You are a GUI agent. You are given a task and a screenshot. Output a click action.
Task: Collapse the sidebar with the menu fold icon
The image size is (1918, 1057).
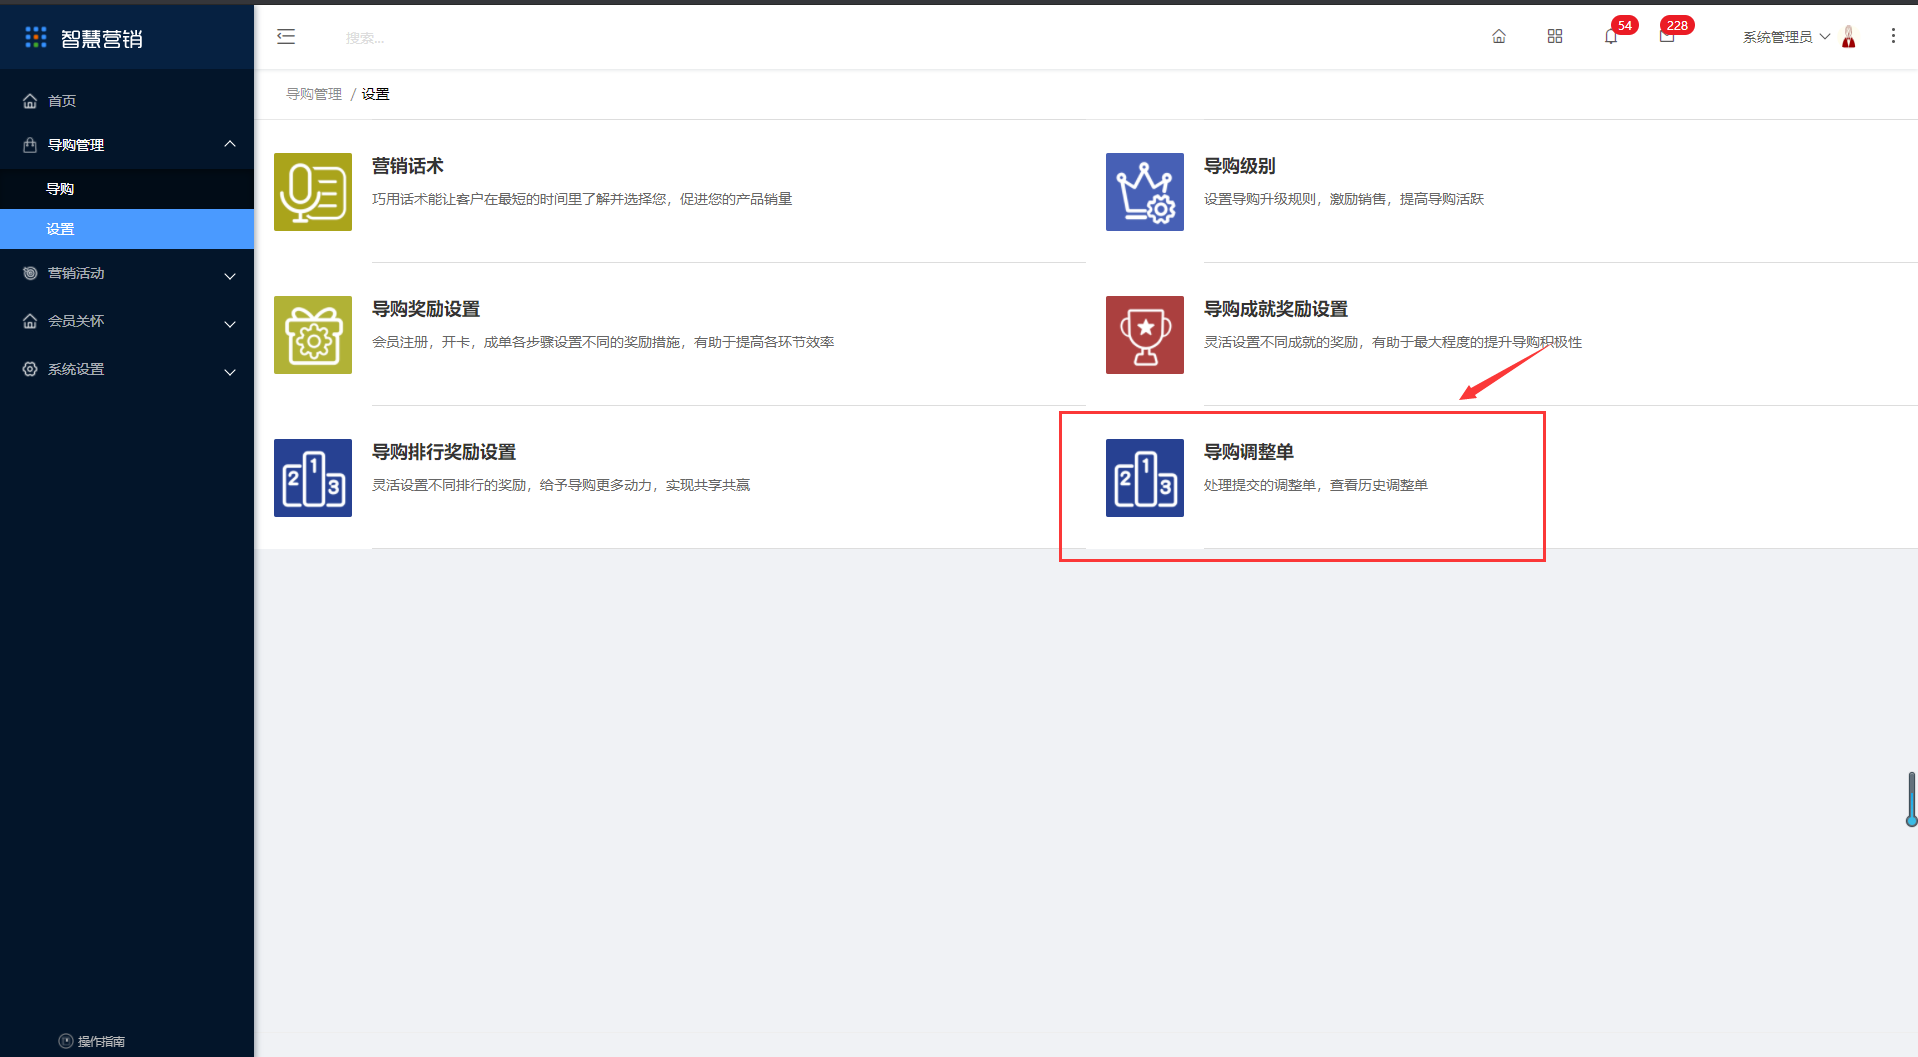pos(286,37)
